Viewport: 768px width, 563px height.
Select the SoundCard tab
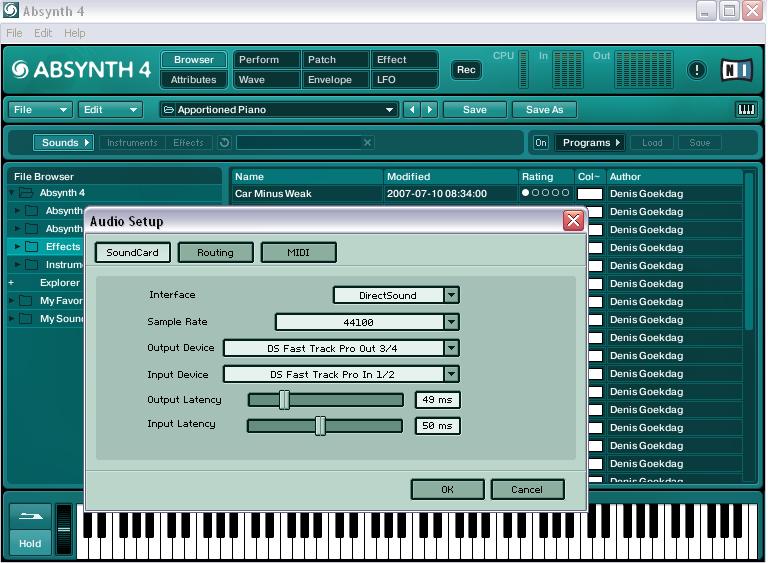(133, 252)
